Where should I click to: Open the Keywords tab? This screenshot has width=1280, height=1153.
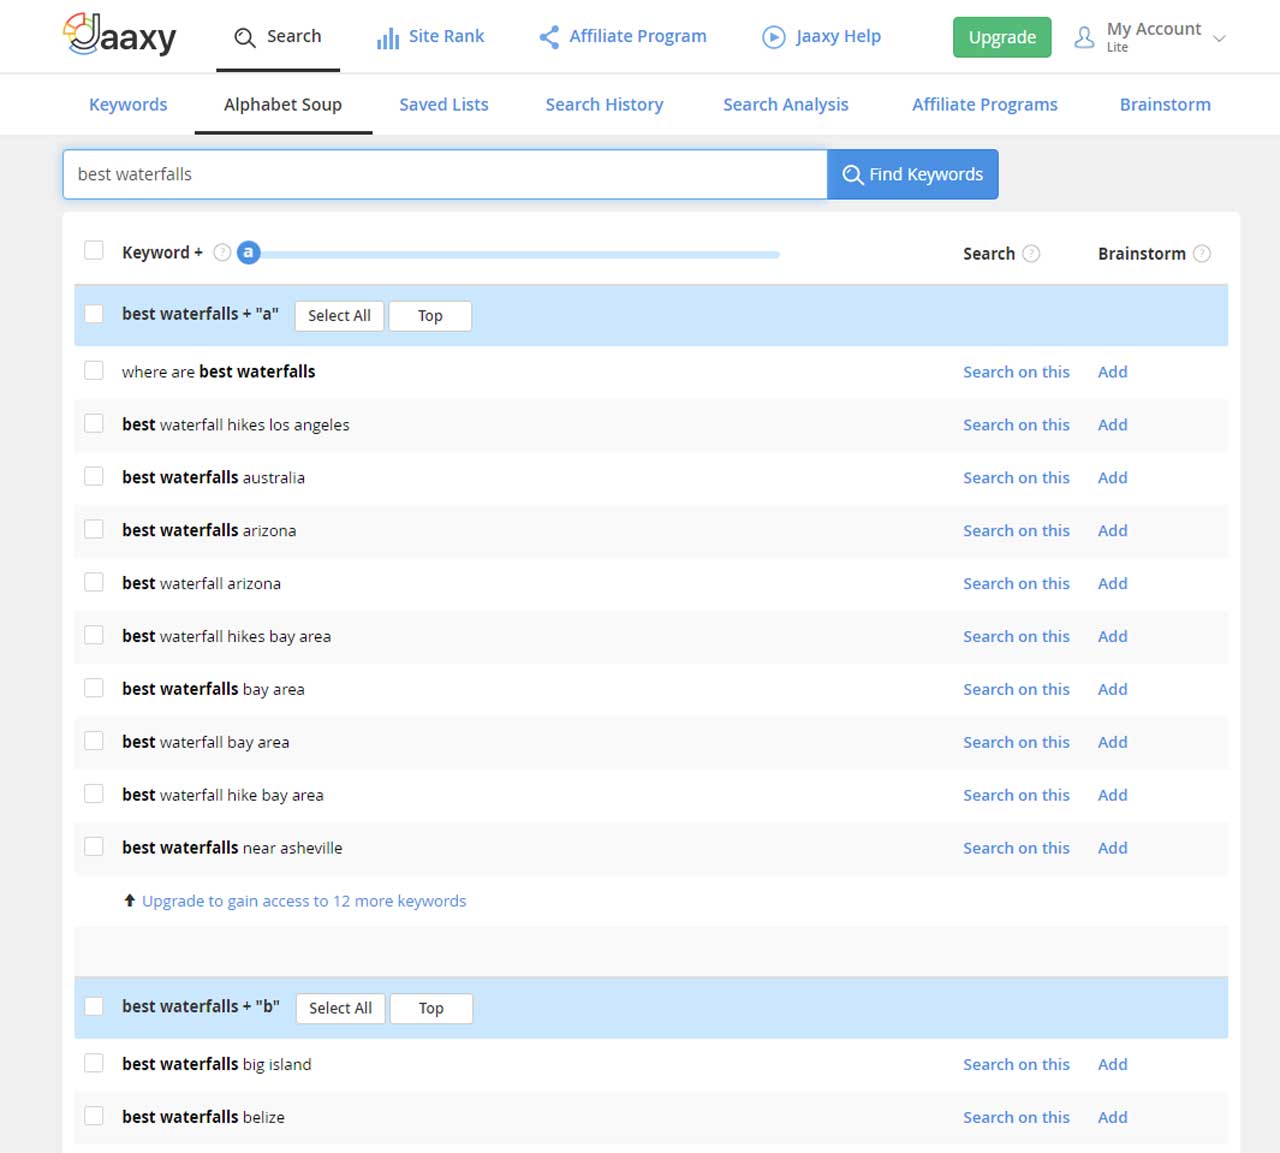[128, 104]
